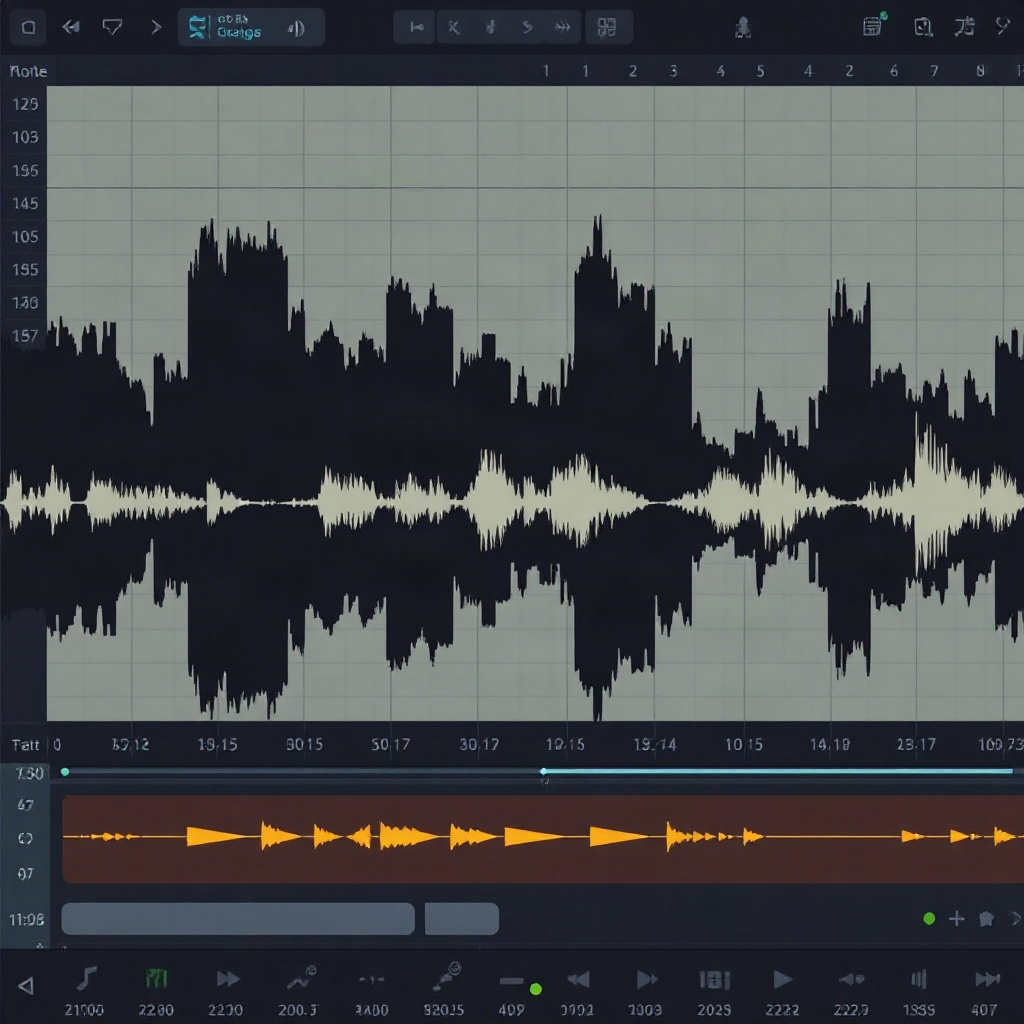Select the music note tool labeled 21000
The width and height of the screenshot is (1024, 1024).
coord(86,979)
